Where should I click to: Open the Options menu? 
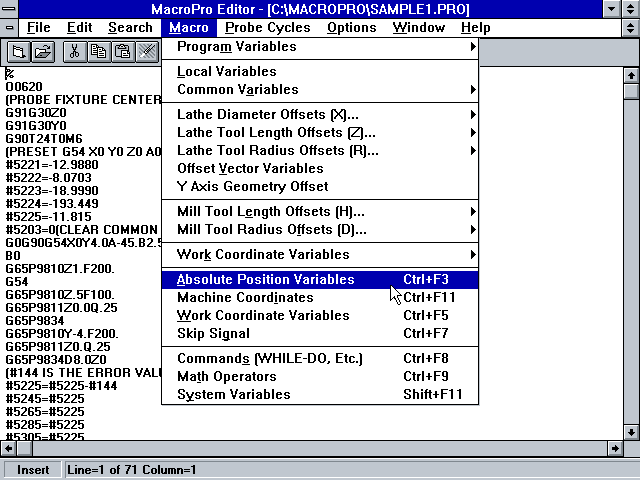coord(351,28)
